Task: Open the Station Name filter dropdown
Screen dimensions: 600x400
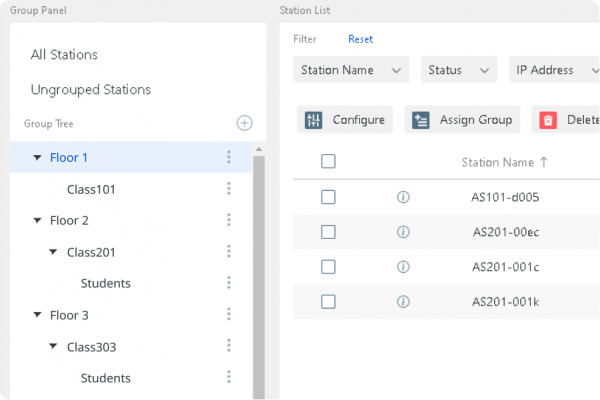Action: [351, 70]
